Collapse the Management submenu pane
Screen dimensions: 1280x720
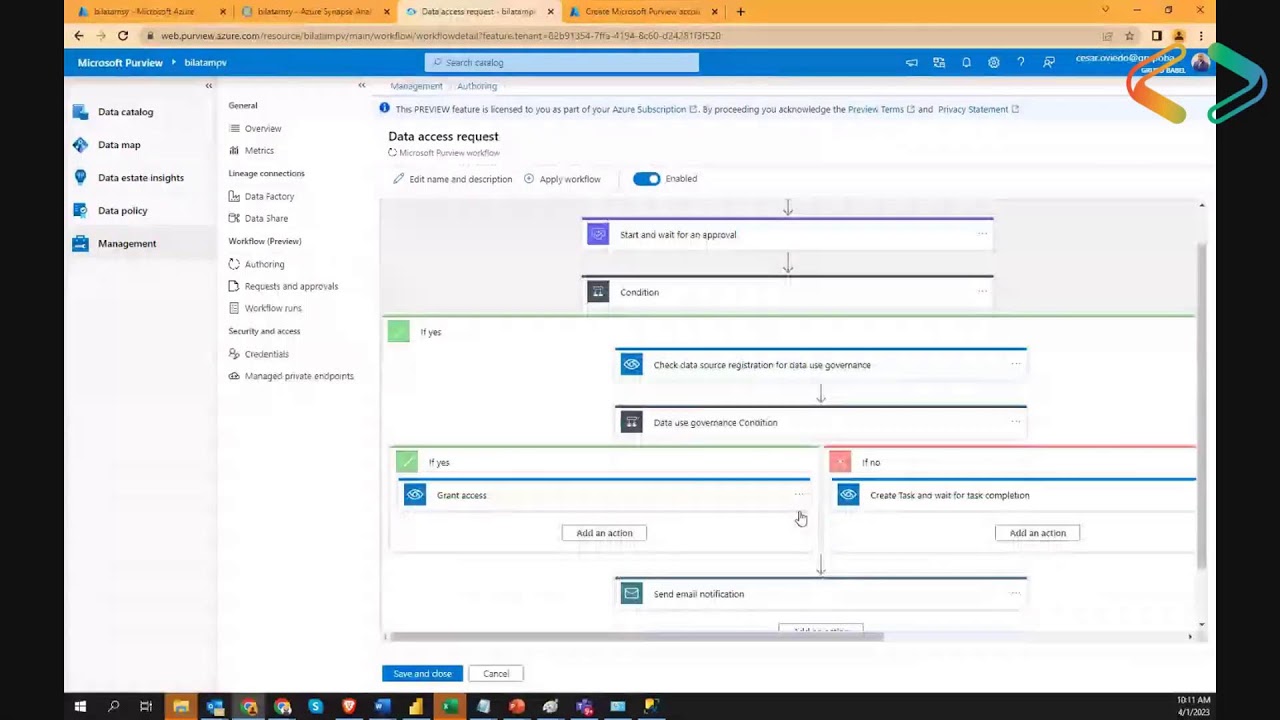pyautogui.click(x=362, y=86)
